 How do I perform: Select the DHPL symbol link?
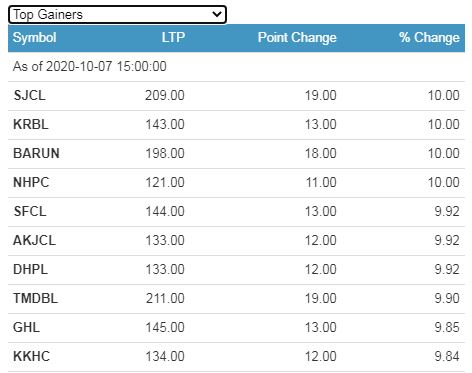[x=30, y=270]
